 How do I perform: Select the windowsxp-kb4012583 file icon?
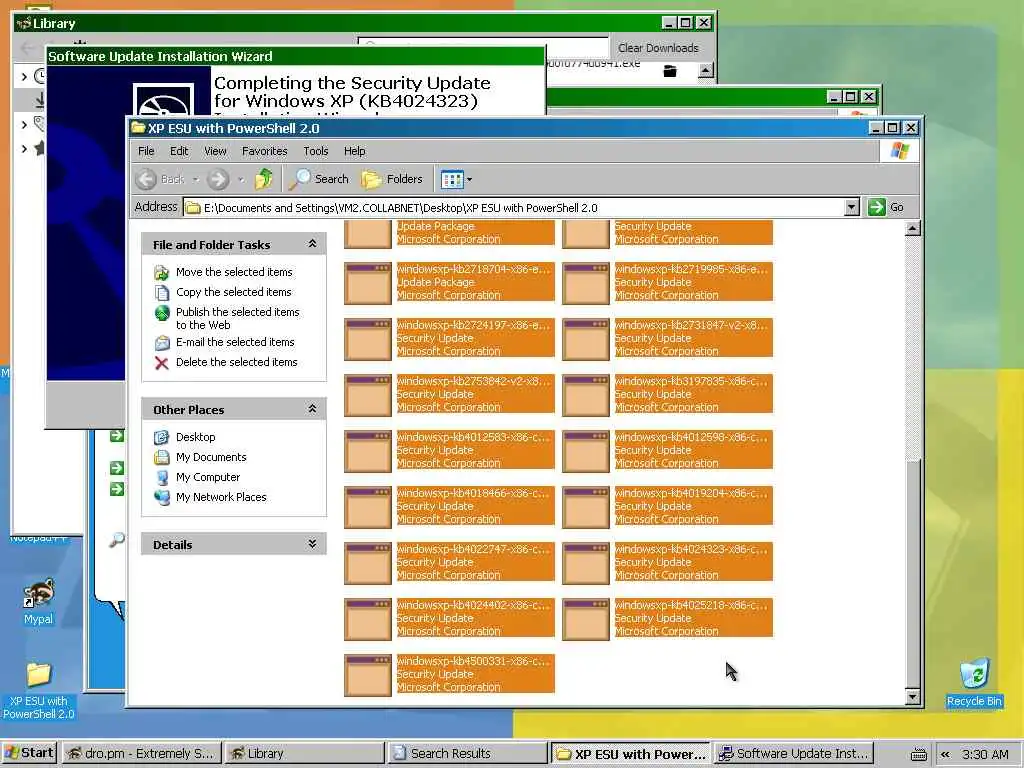tap(368, 451)
